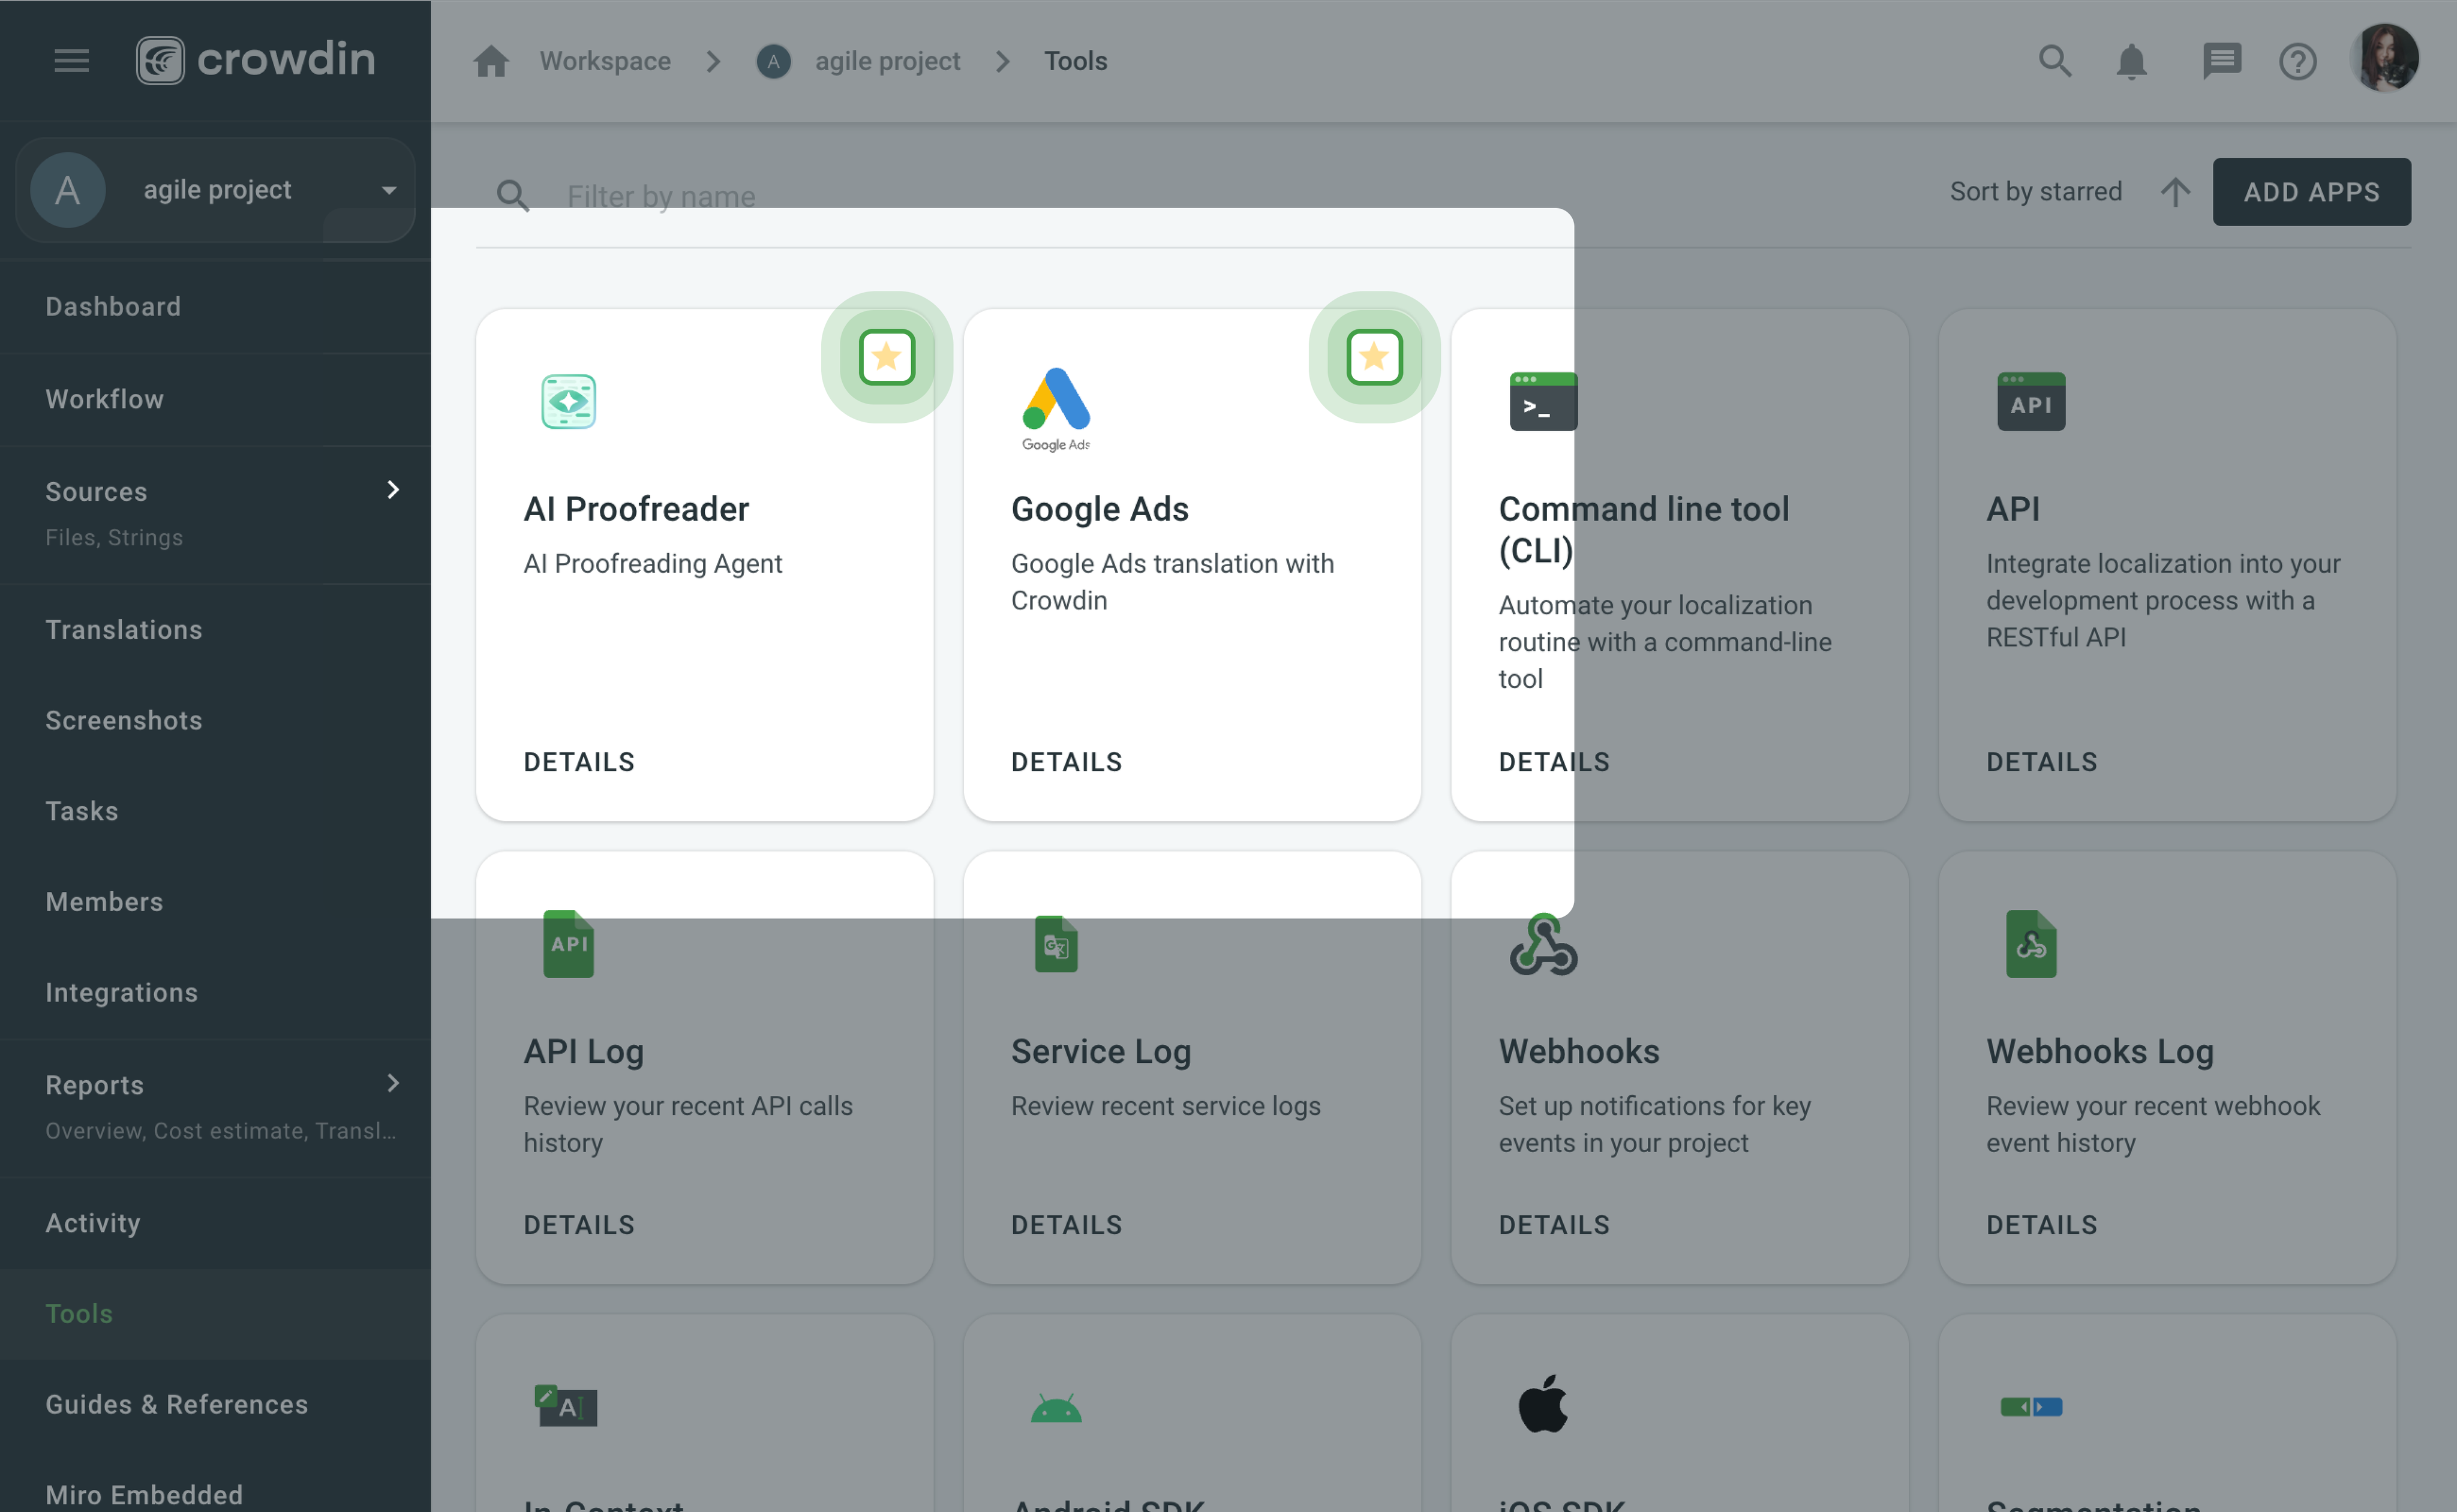This screenshot has width=2457, height=1512.
Task: Expand the Reports navigation section
Action: click(x=393, y=1082)
